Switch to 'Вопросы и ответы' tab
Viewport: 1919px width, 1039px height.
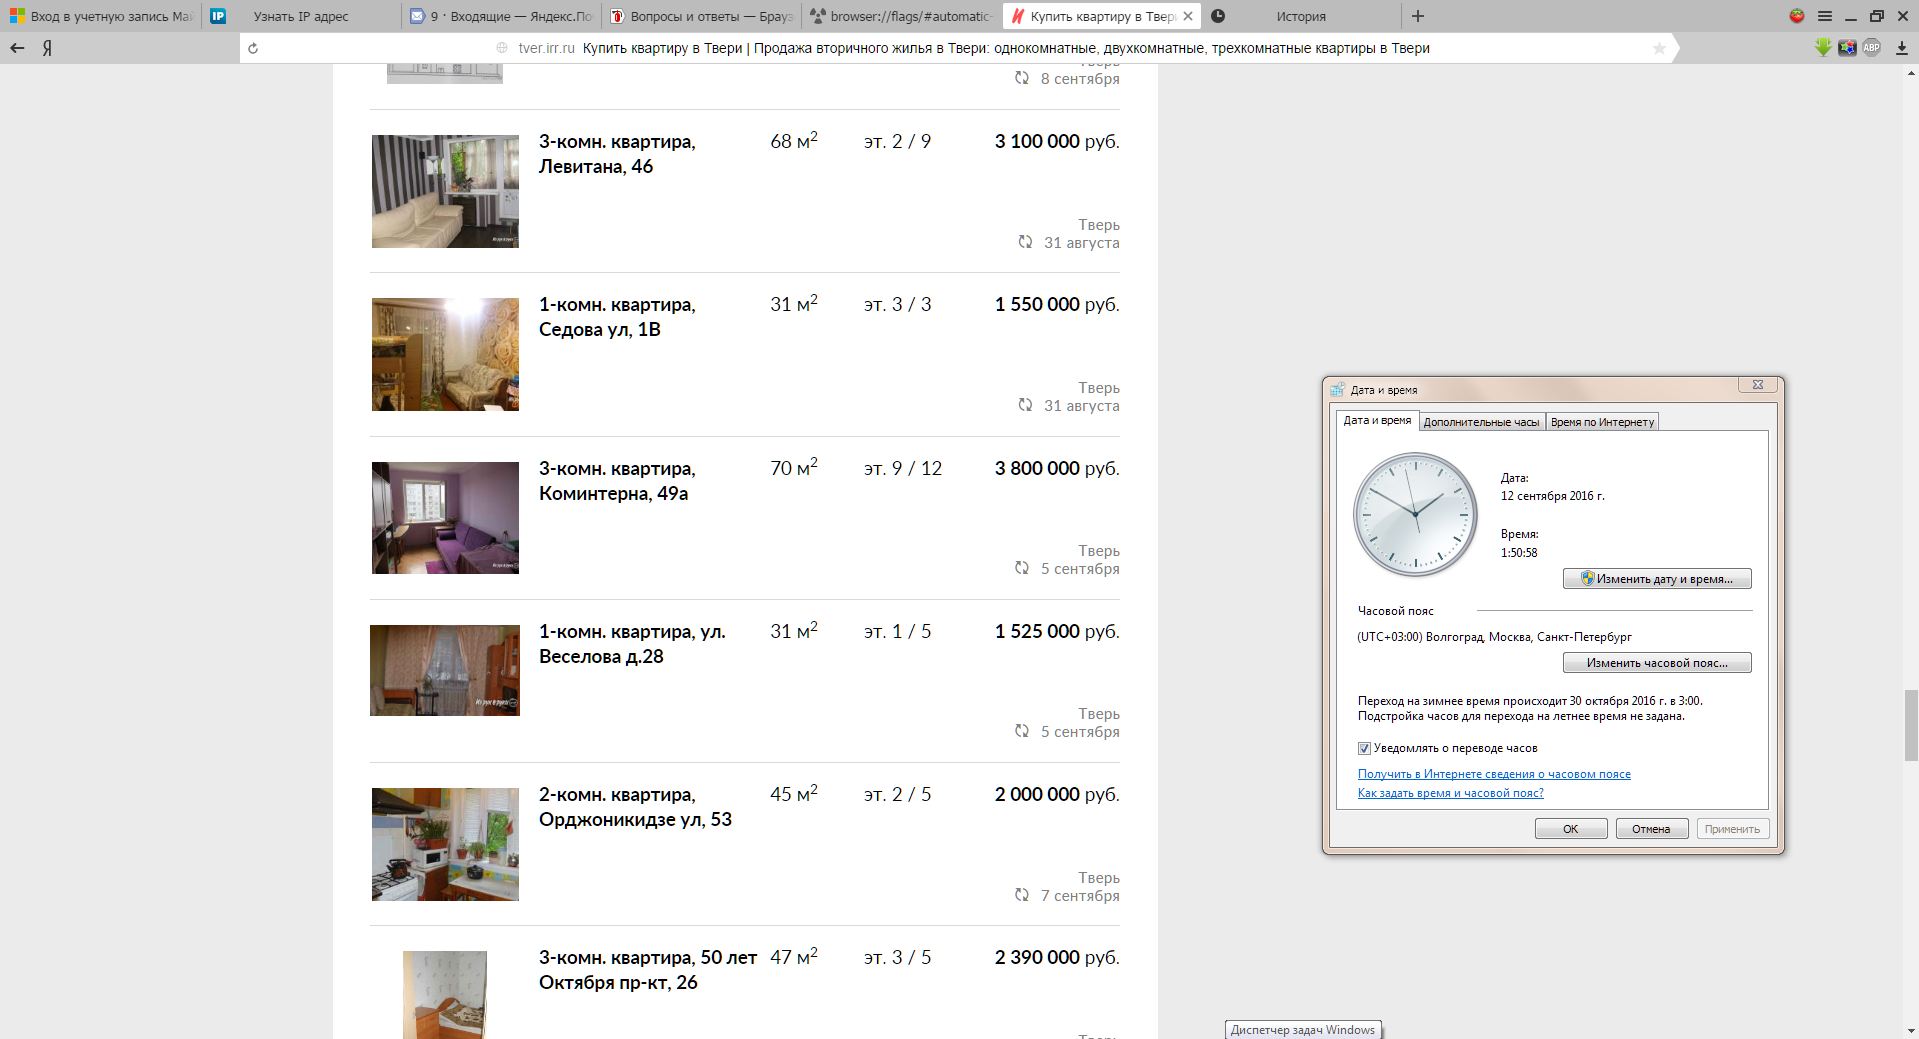click(x=703, y=16)
